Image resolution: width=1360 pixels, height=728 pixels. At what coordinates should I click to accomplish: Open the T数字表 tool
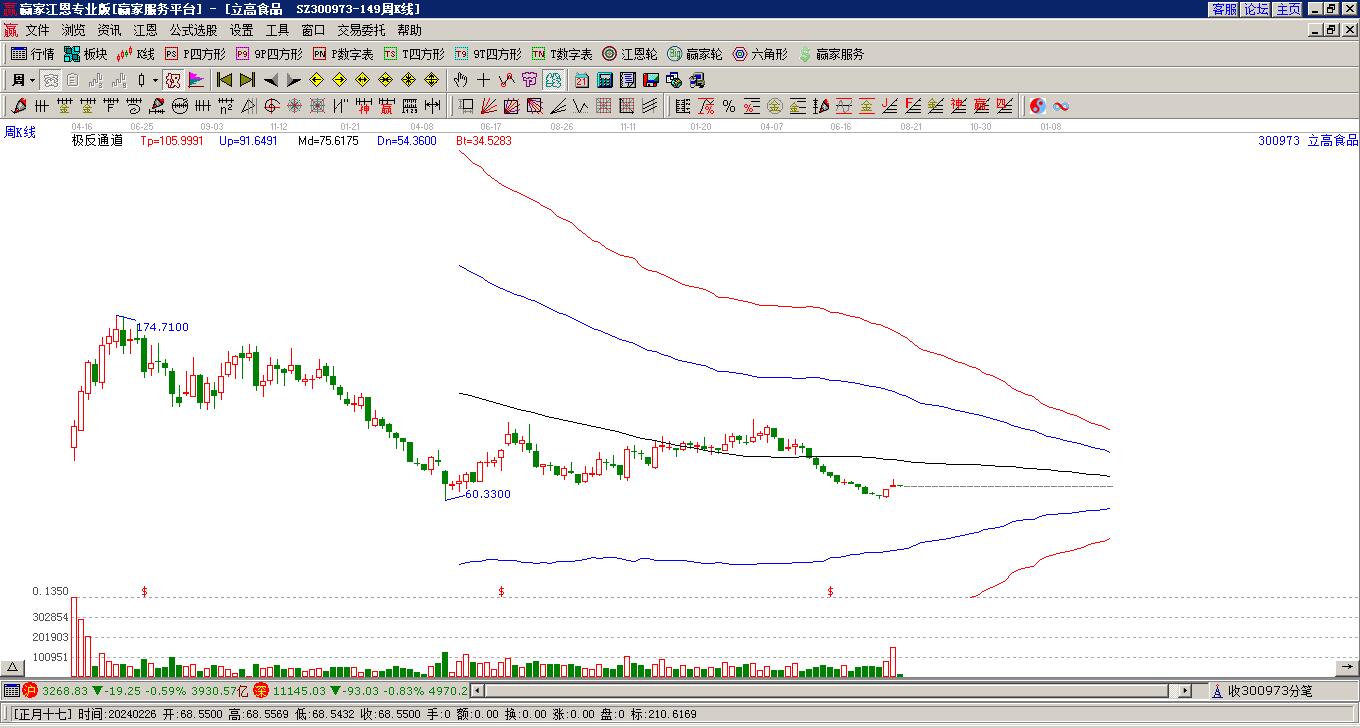coord(562,54)
